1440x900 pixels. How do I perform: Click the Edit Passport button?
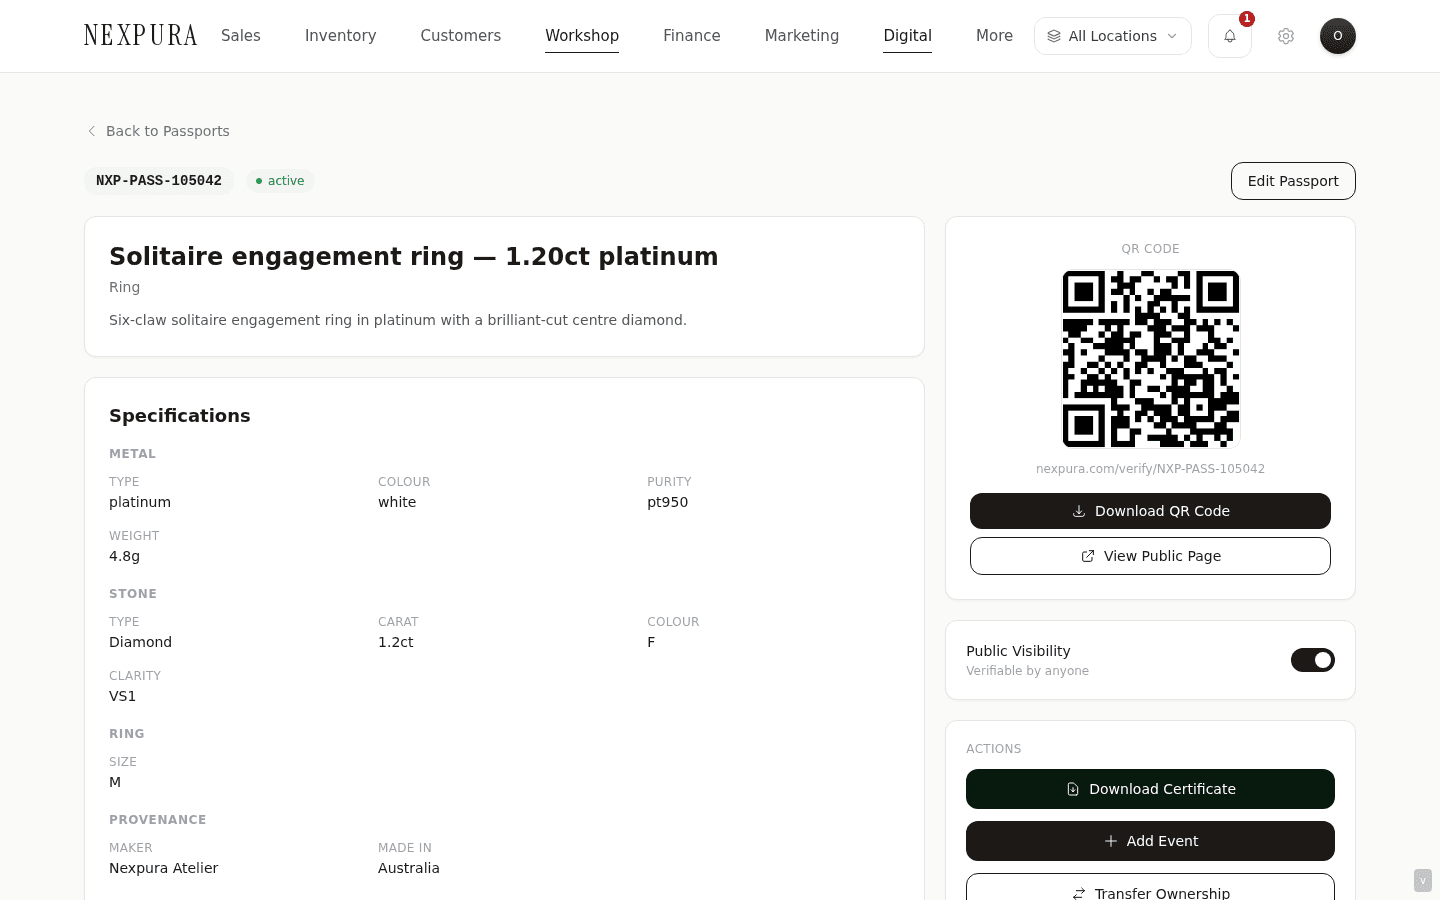point(1293,181)
